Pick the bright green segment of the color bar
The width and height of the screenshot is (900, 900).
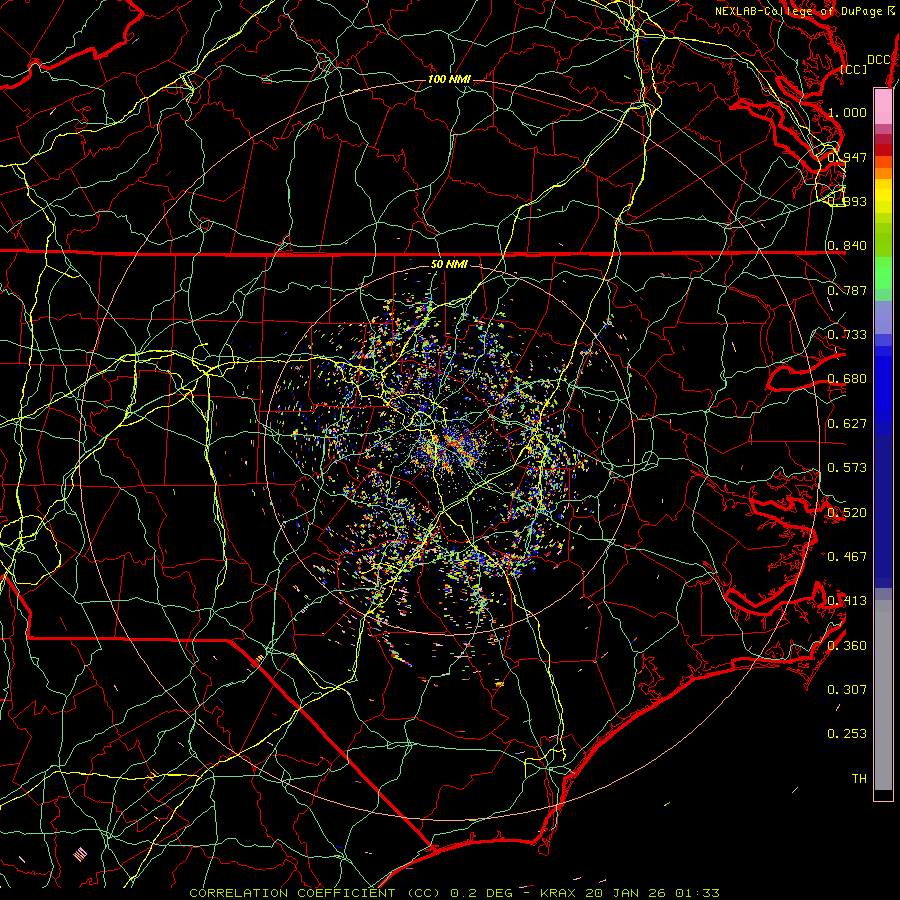coord(883,273)
